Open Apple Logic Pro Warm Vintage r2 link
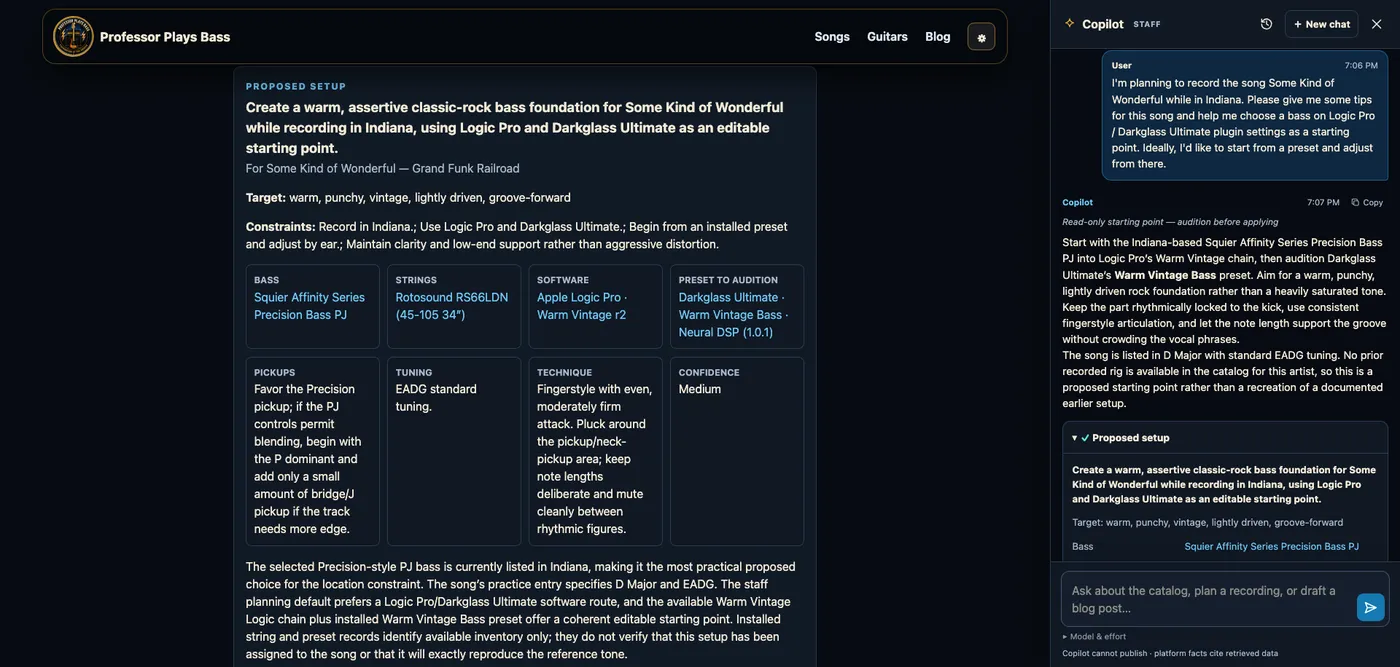 pyautogui.click(x=582, y=306)
